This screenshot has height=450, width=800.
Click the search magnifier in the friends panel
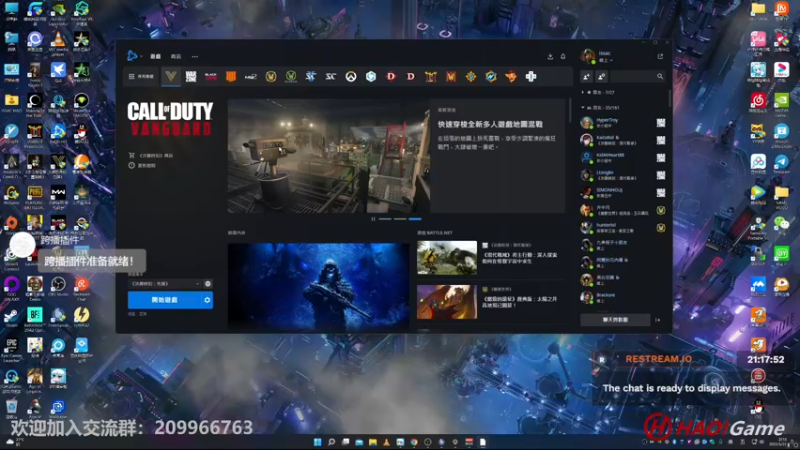pyautogui.click(x=660, y=77)
